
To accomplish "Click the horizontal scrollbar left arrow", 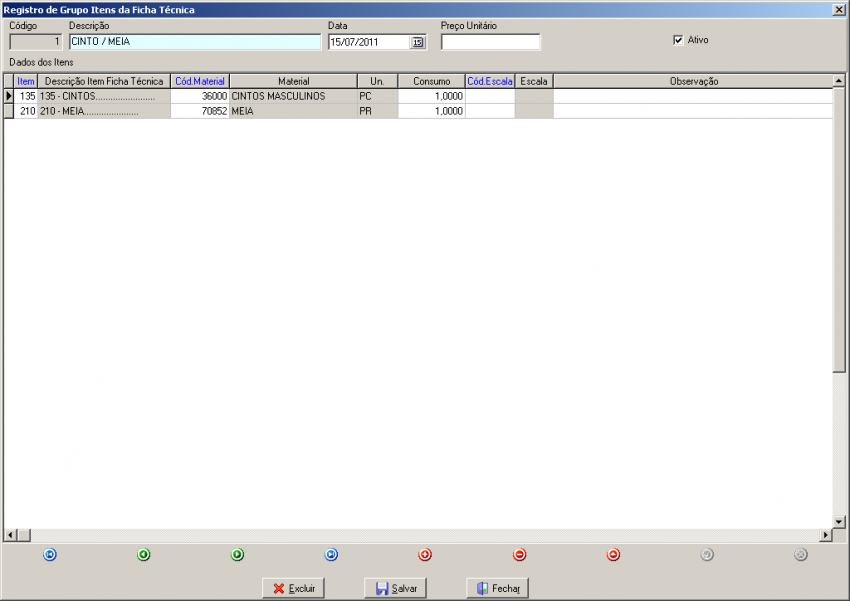I will tap(10, 535).
